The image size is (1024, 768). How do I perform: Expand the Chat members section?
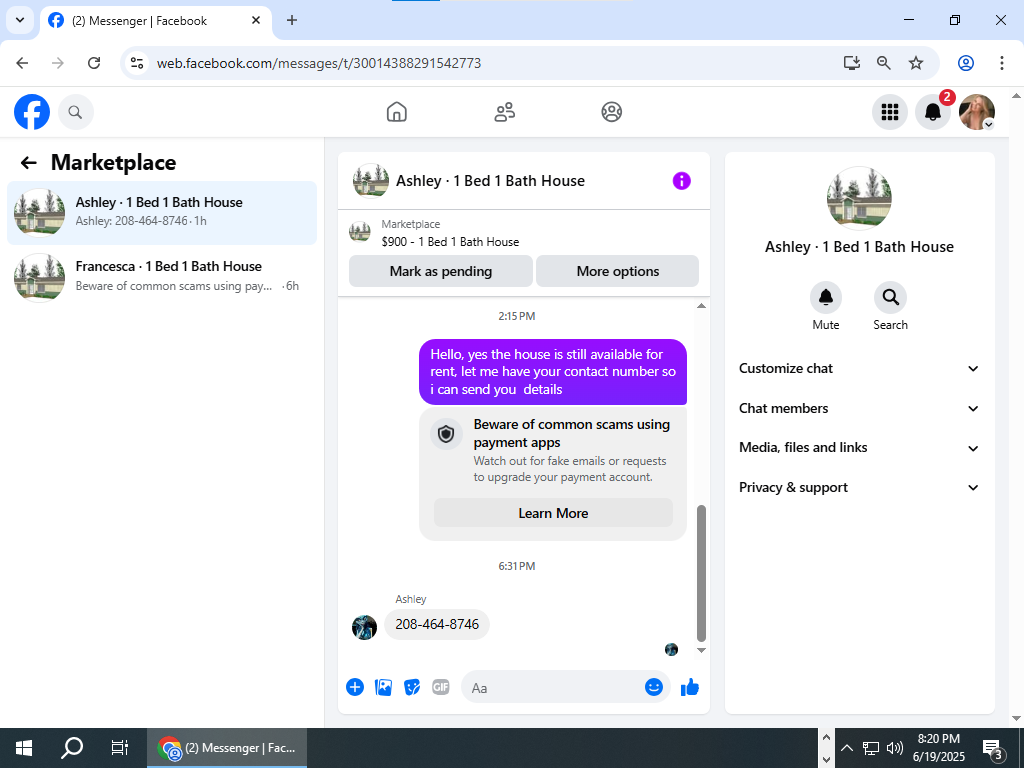coord(859,408)
